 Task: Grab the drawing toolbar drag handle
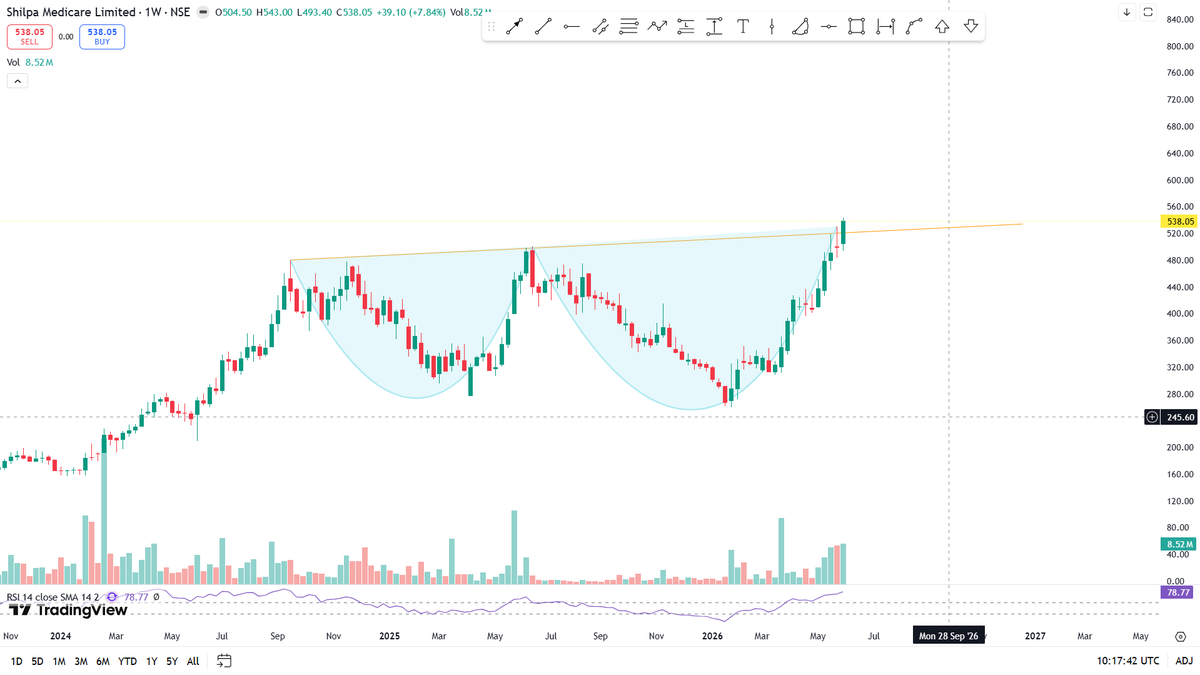click(491, 27)
